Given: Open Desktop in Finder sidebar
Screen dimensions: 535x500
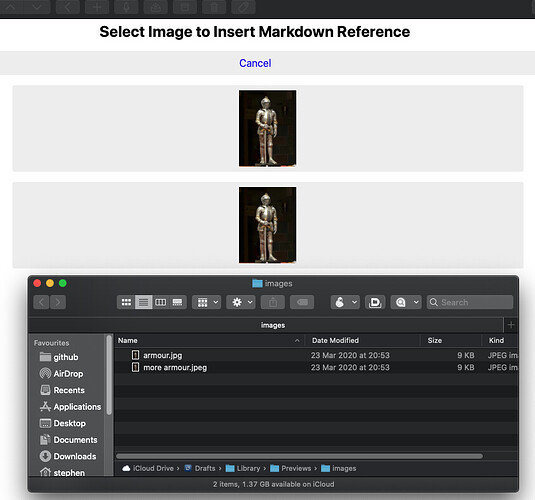Looking at the screenshot, I should [x=63, y=423].
